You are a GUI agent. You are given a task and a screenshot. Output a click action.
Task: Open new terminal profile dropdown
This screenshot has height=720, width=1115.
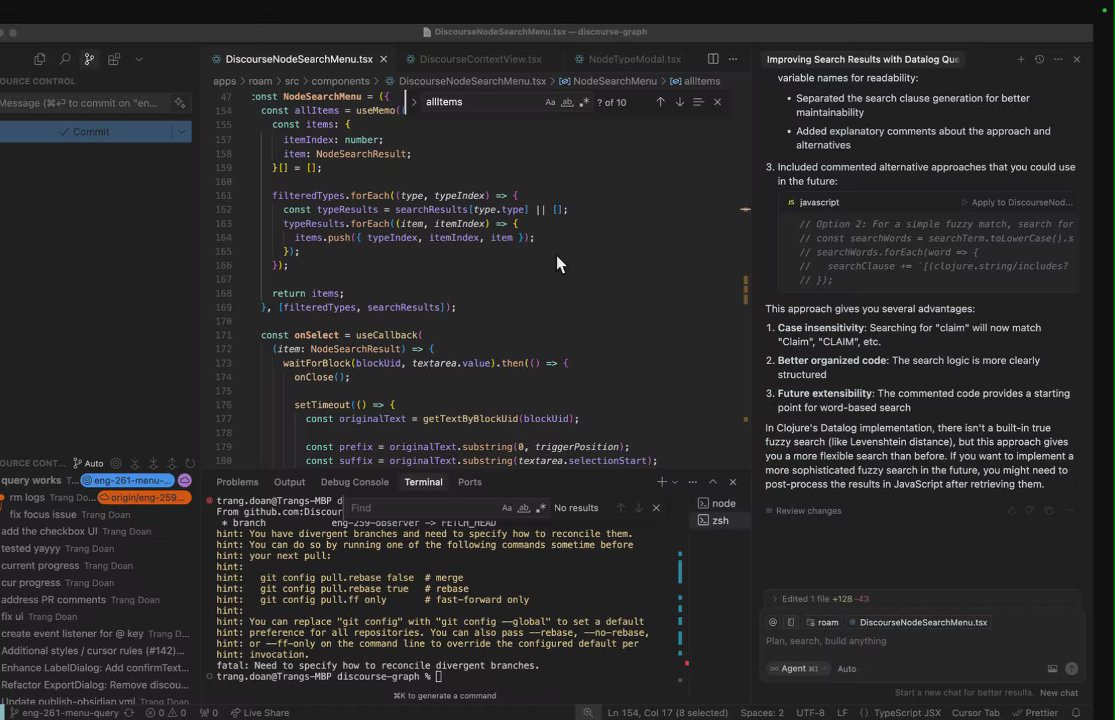coord(675,482)
